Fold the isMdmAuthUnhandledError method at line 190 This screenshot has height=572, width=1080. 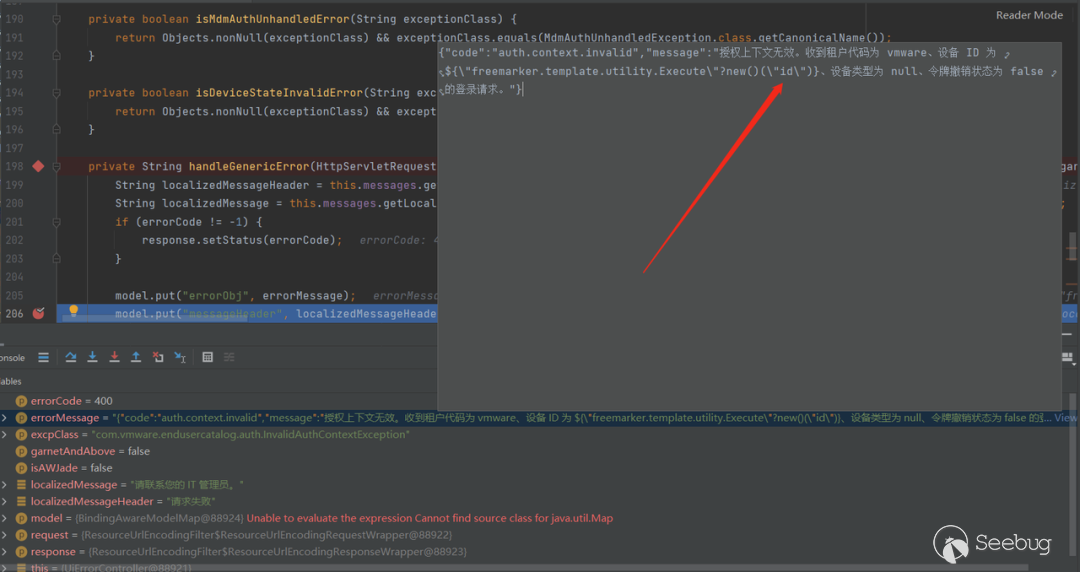pos(56,19)
